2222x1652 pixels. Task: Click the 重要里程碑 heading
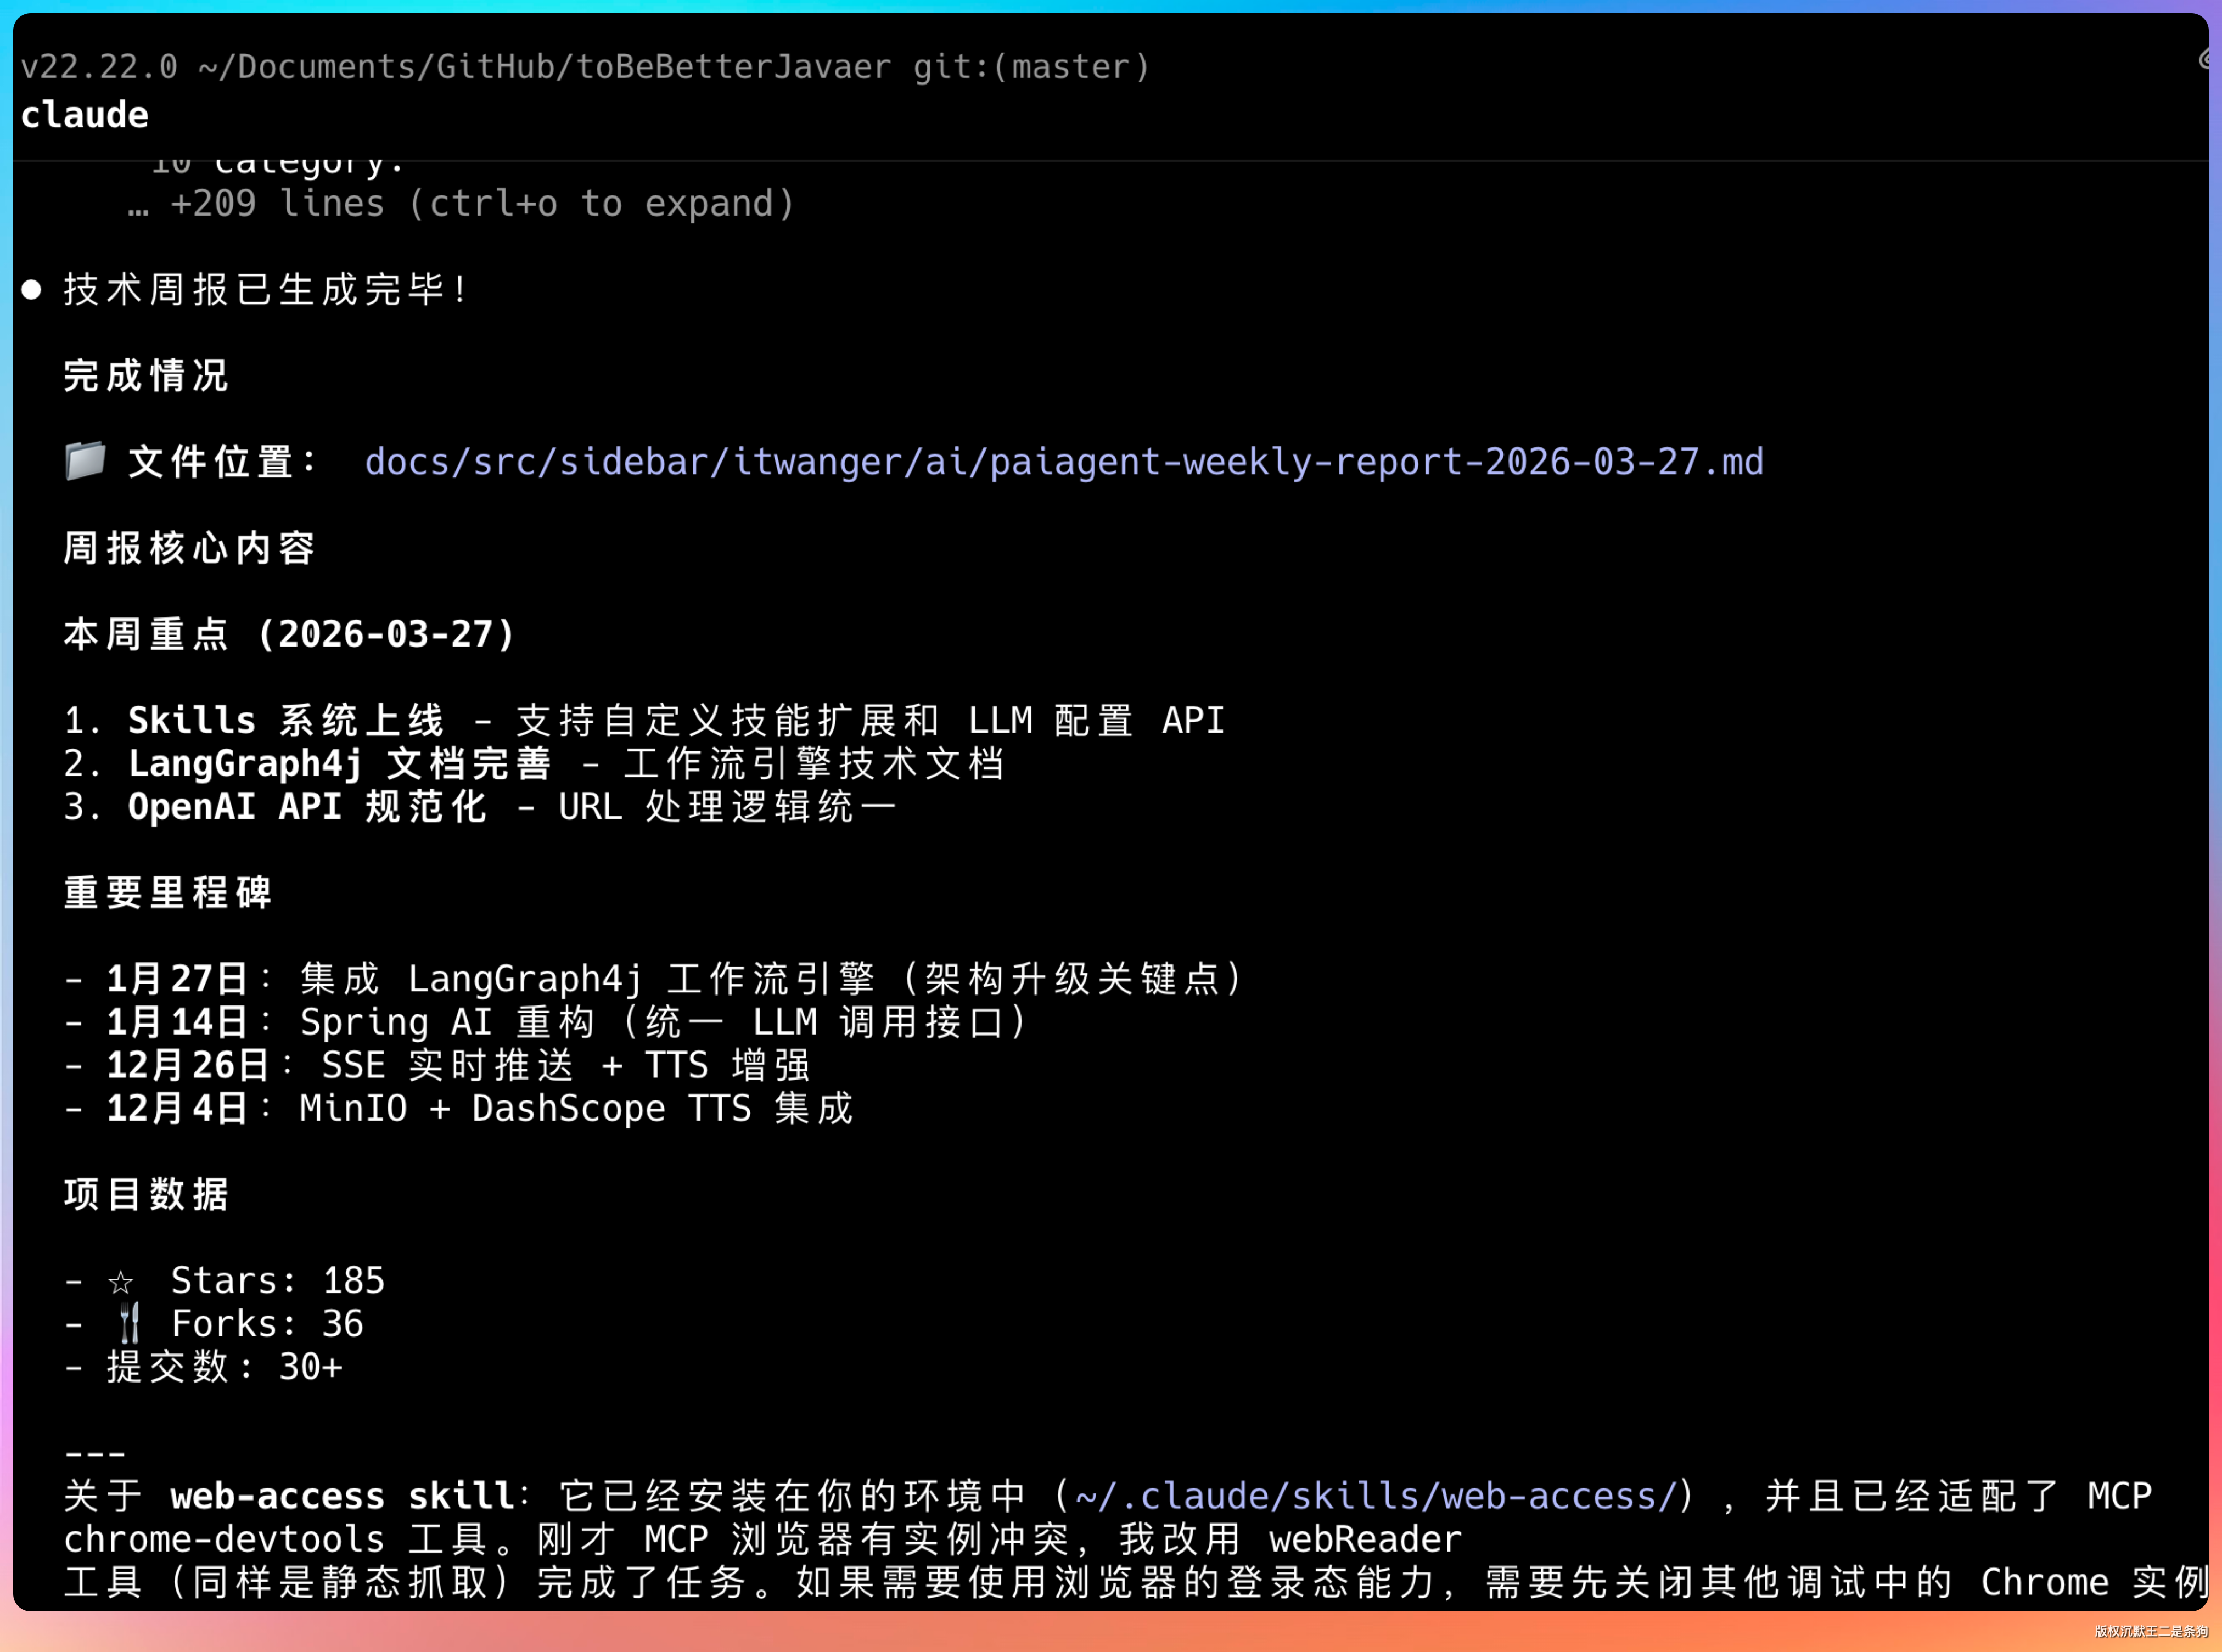[168, 892]
